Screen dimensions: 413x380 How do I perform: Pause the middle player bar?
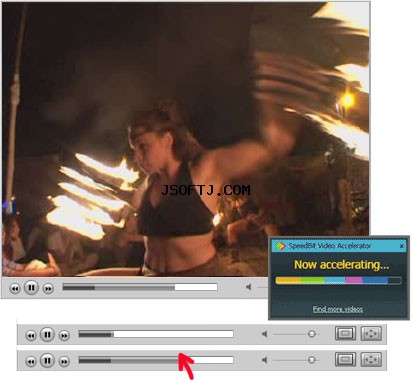click(x=47, y=334)
